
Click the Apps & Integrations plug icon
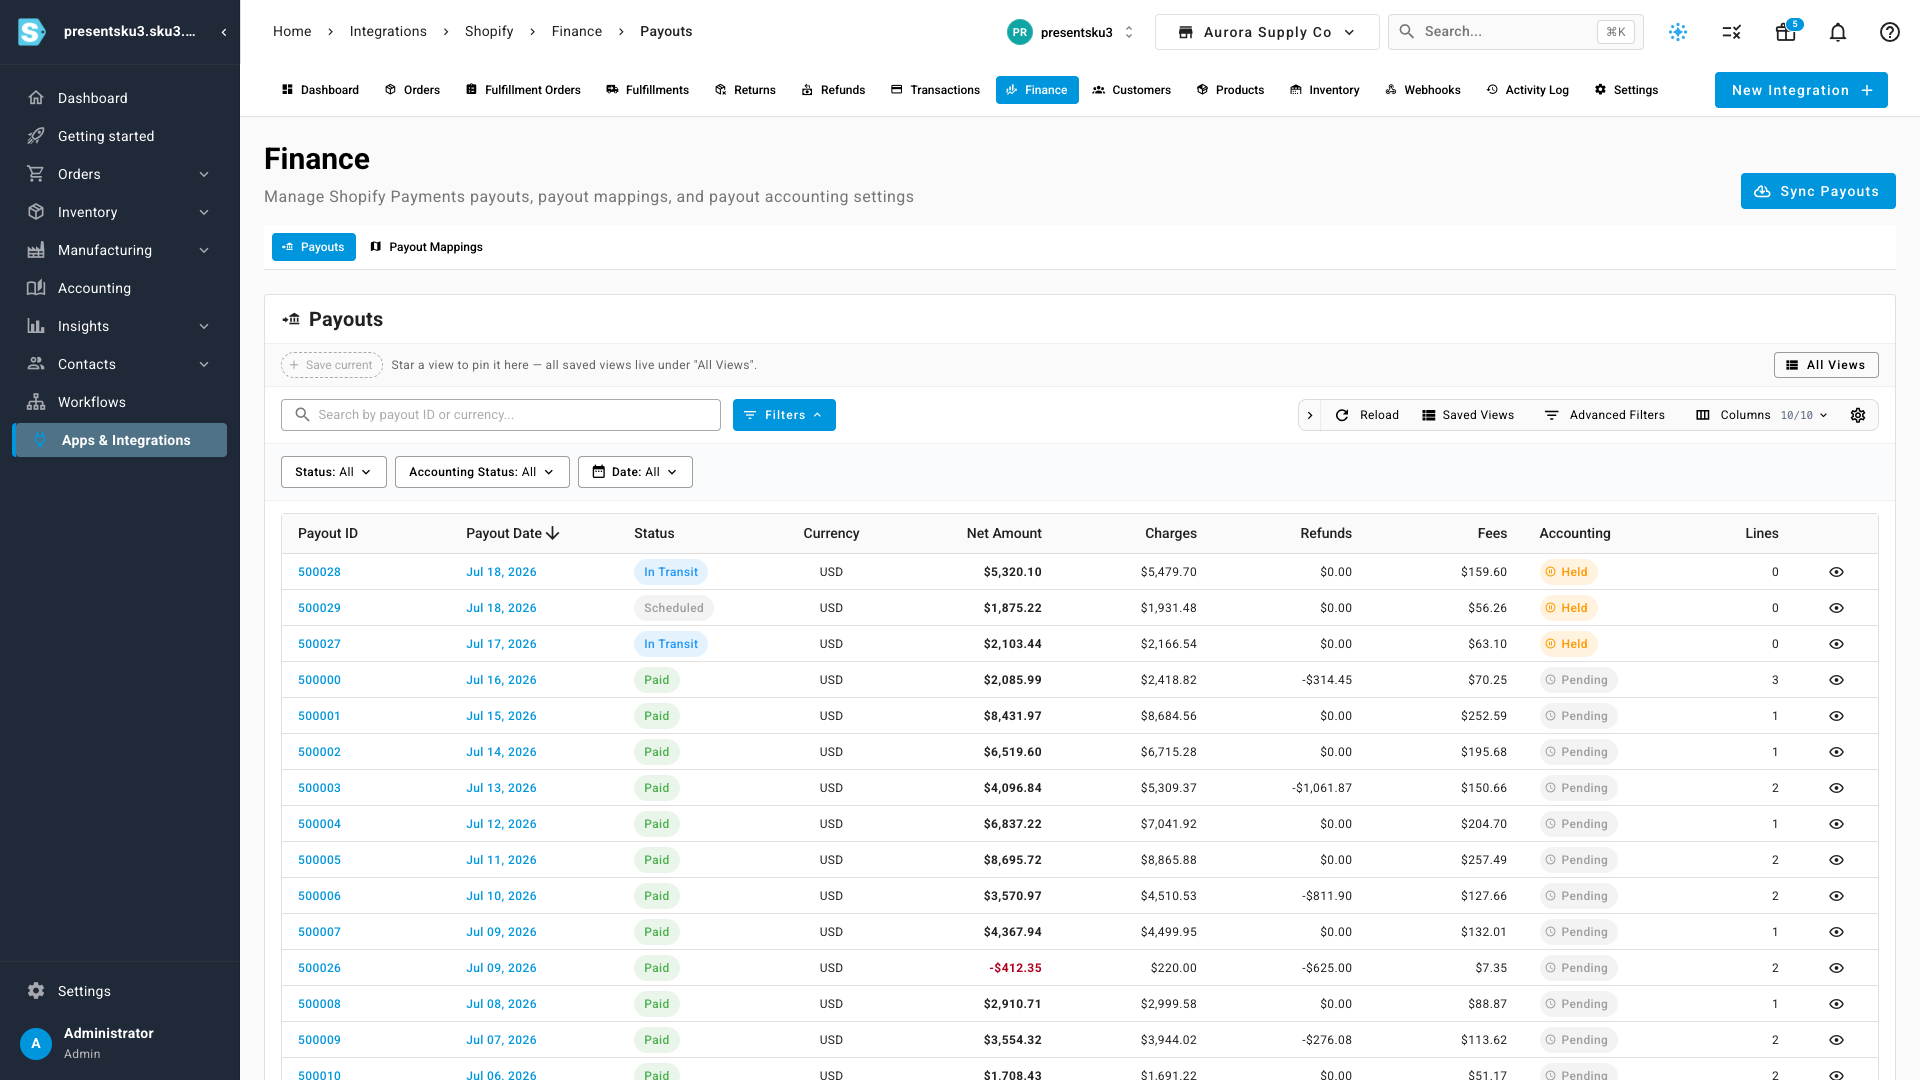click(x=40, y=440)
